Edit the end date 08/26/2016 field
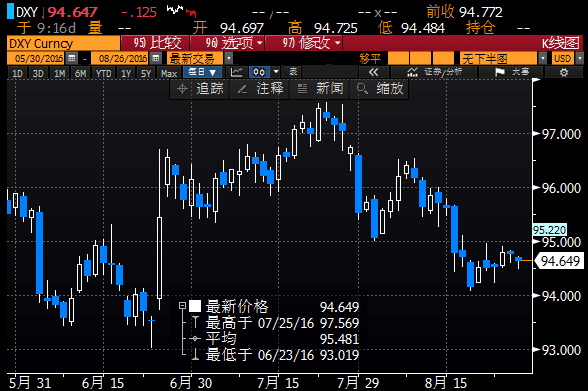Image resolution: width=588 pixels, height=391 pixels. tap(120, 58)
